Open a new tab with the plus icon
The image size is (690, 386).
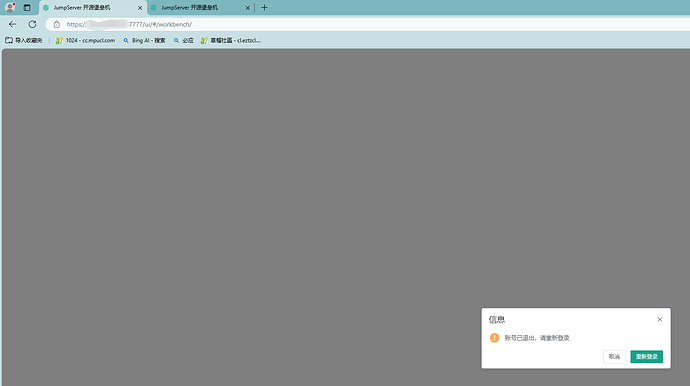tap(264, 7)
